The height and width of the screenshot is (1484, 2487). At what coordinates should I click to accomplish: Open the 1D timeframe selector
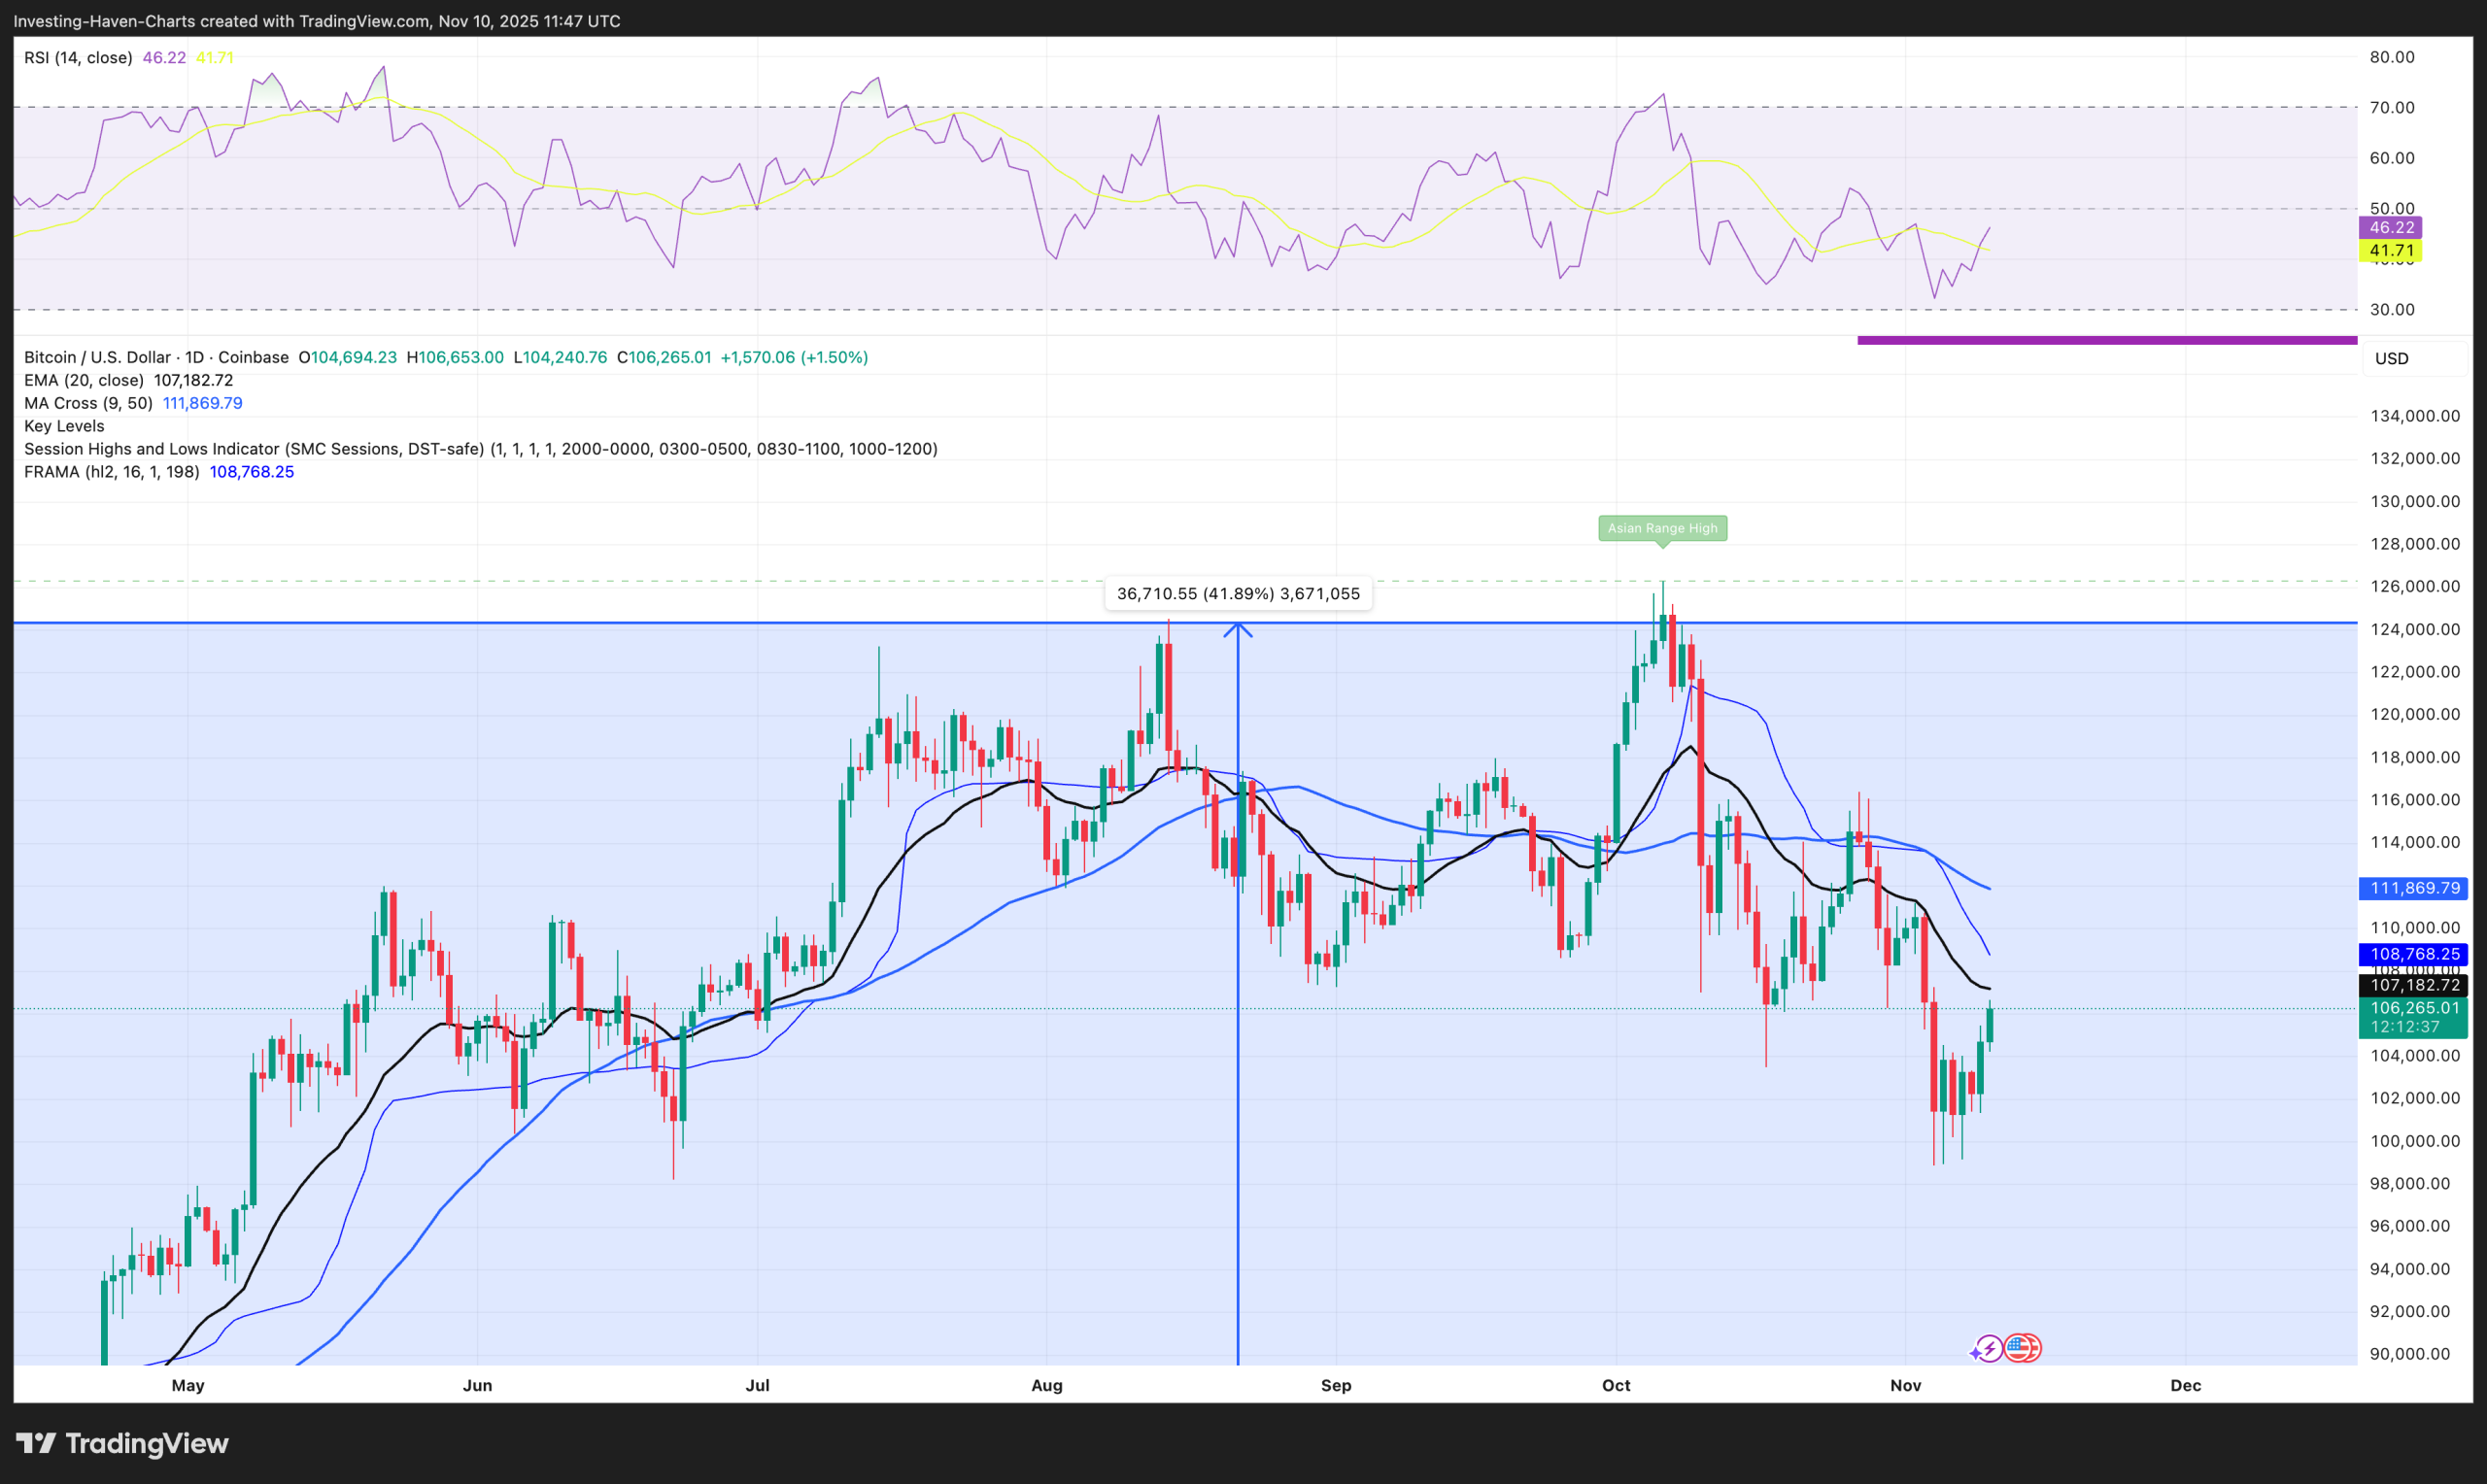pyautogui.click(x=196, y=356)
